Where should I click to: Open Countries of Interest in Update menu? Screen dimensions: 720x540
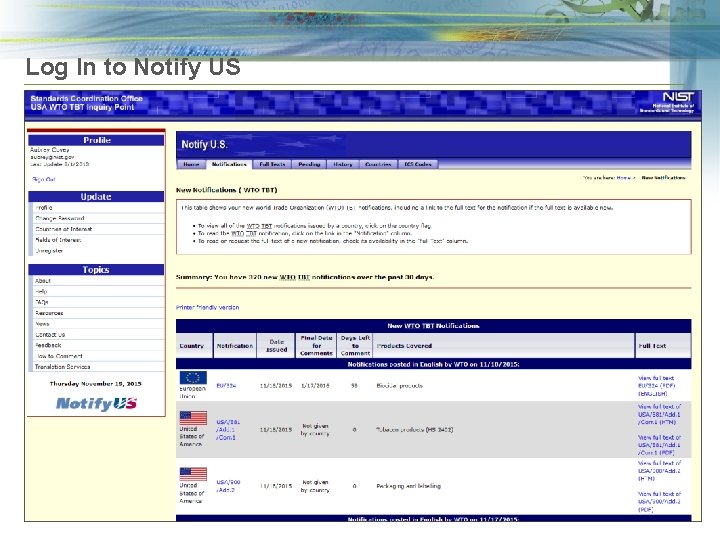click(x=63, y=229)
